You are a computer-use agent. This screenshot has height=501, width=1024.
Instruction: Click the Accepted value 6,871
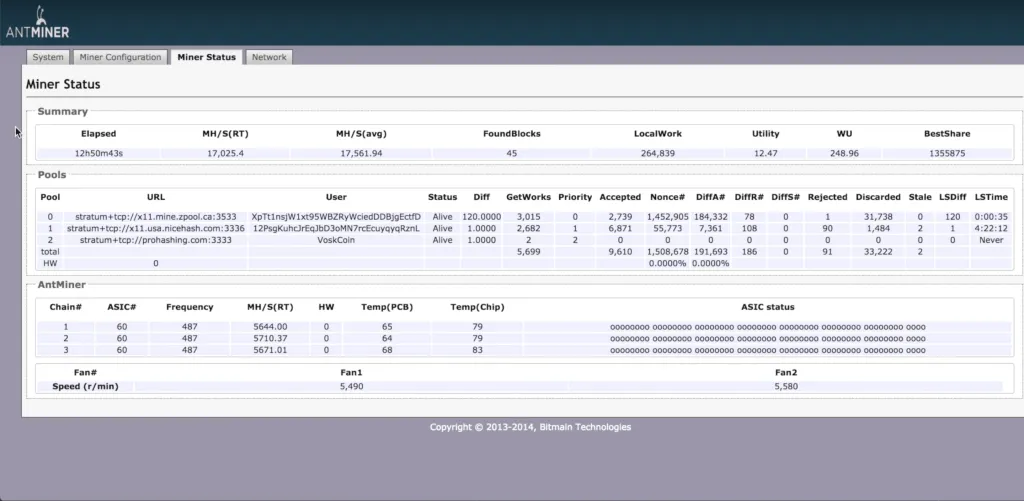[x=620, y=229]
